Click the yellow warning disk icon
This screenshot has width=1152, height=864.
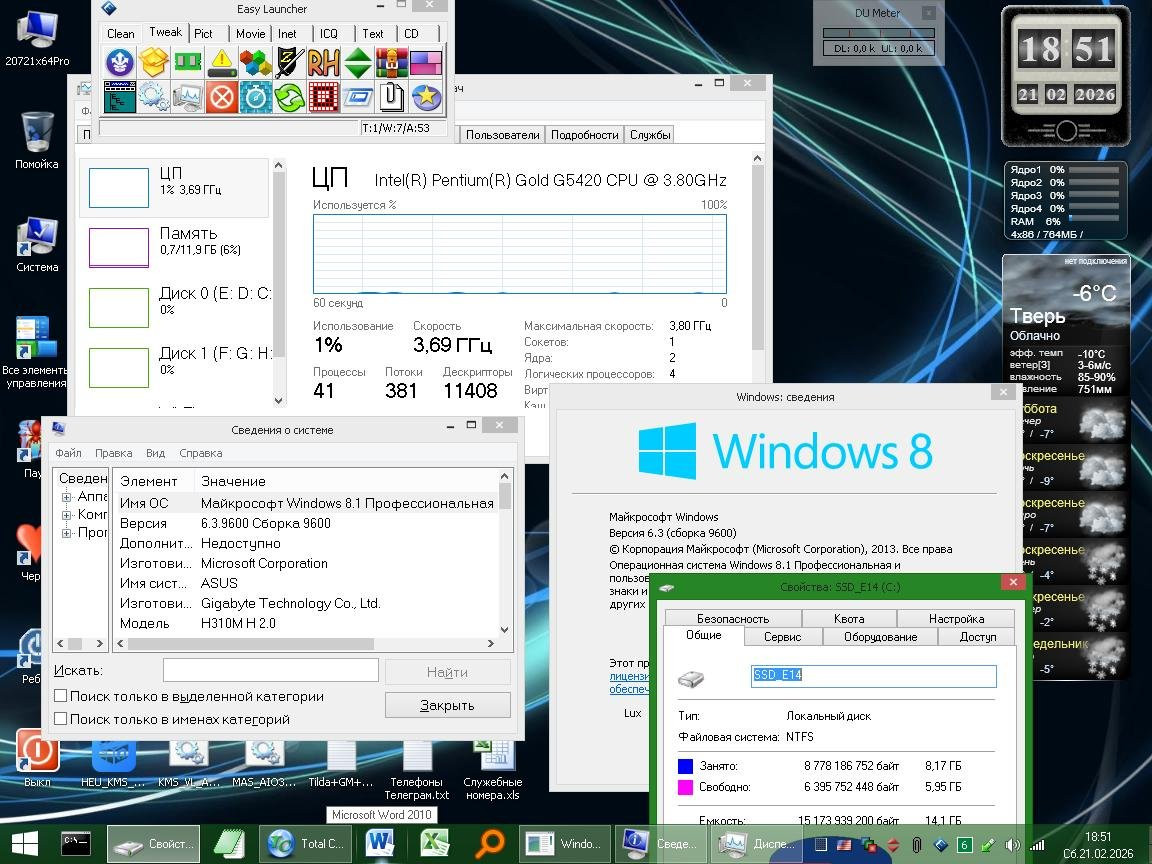coord(222,63)
